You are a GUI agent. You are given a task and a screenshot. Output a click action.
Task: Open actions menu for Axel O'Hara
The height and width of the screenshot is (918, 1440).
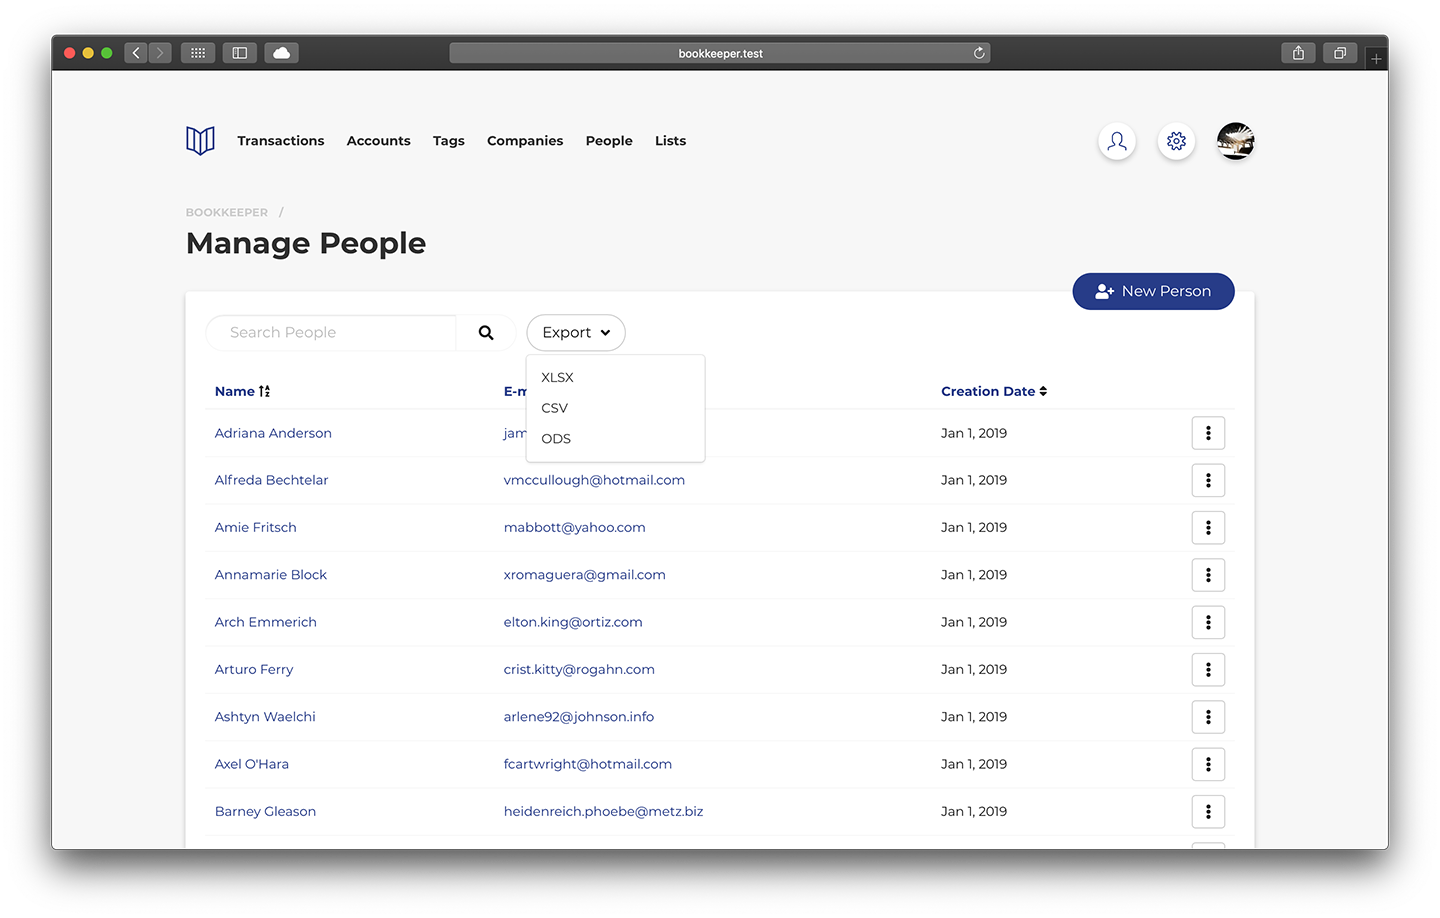pos(1208,764)
